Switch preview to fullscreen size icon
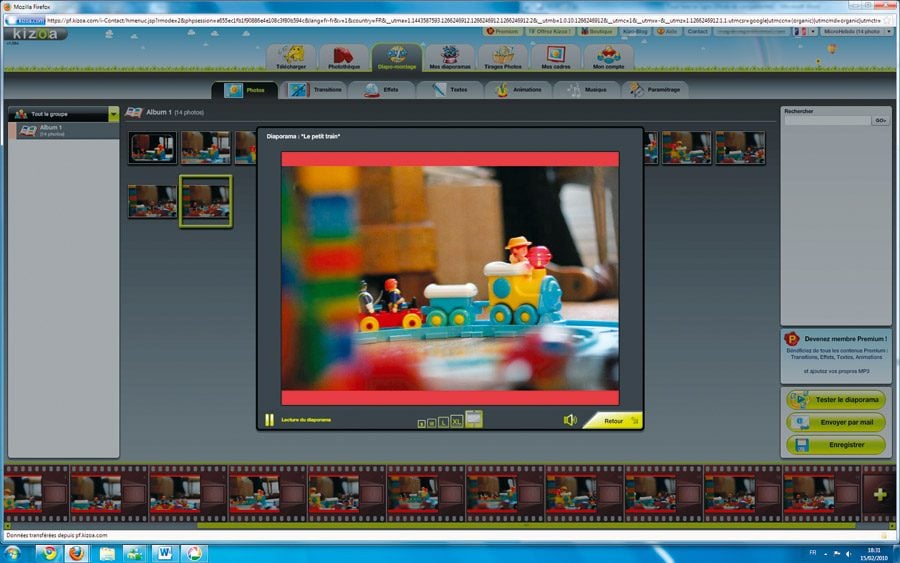 click(x=474, y=419)
